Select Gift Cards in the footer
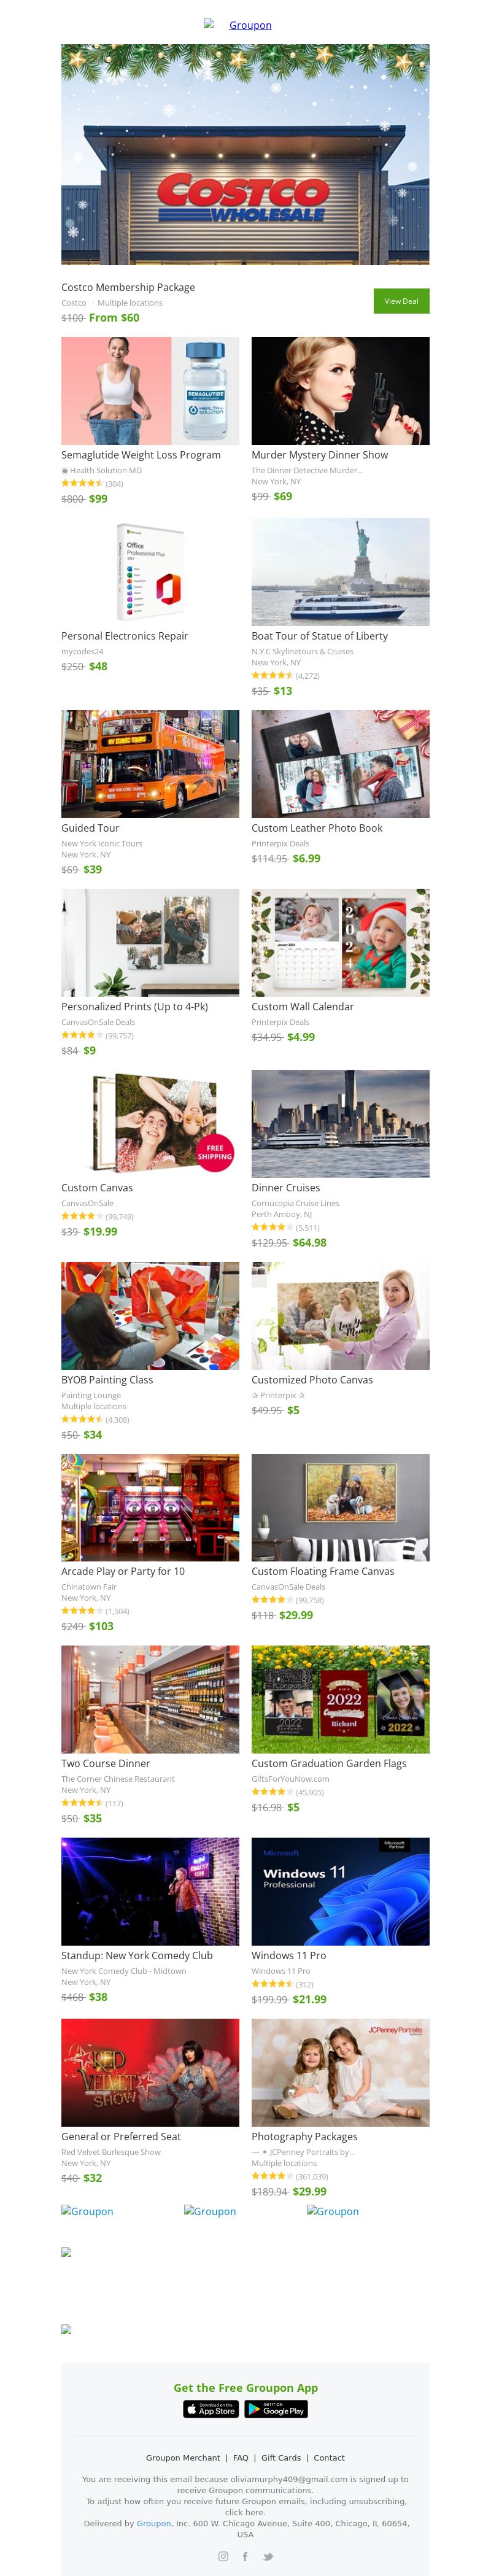Screen dimensions: 491x2576 coord(281,2457)
